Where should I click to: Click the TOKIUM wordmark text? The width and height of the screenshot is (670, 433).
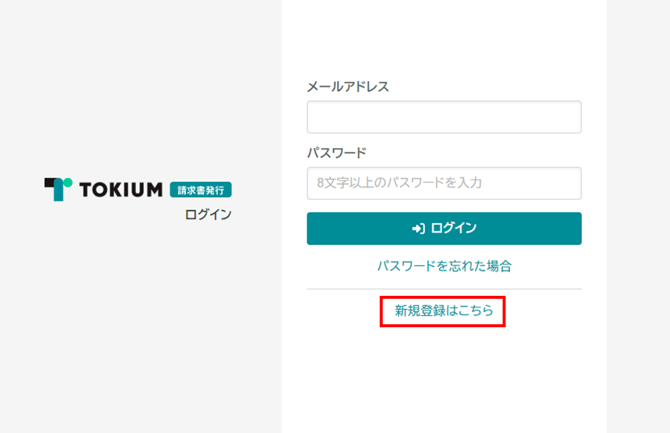coord(120,189)
